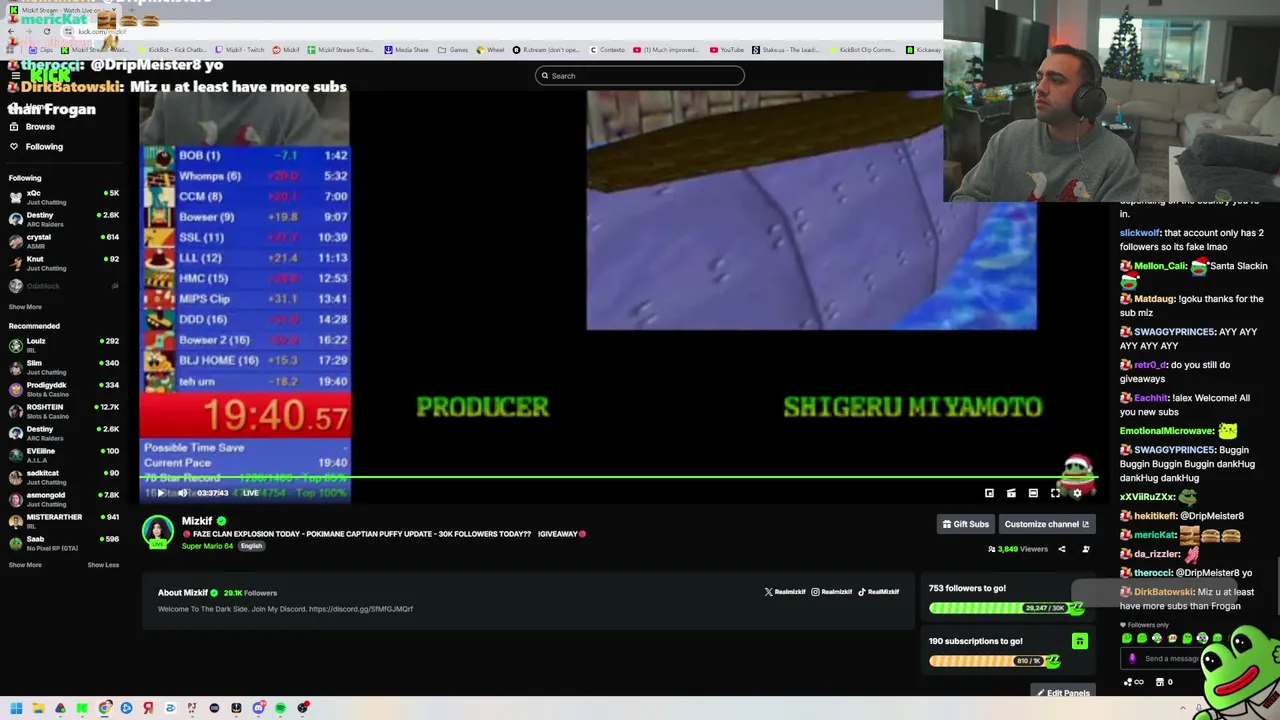Open the crystal channel in sidebar
Image resolution: width=1280 pixels, height=720 pixels.
(62, 241)
